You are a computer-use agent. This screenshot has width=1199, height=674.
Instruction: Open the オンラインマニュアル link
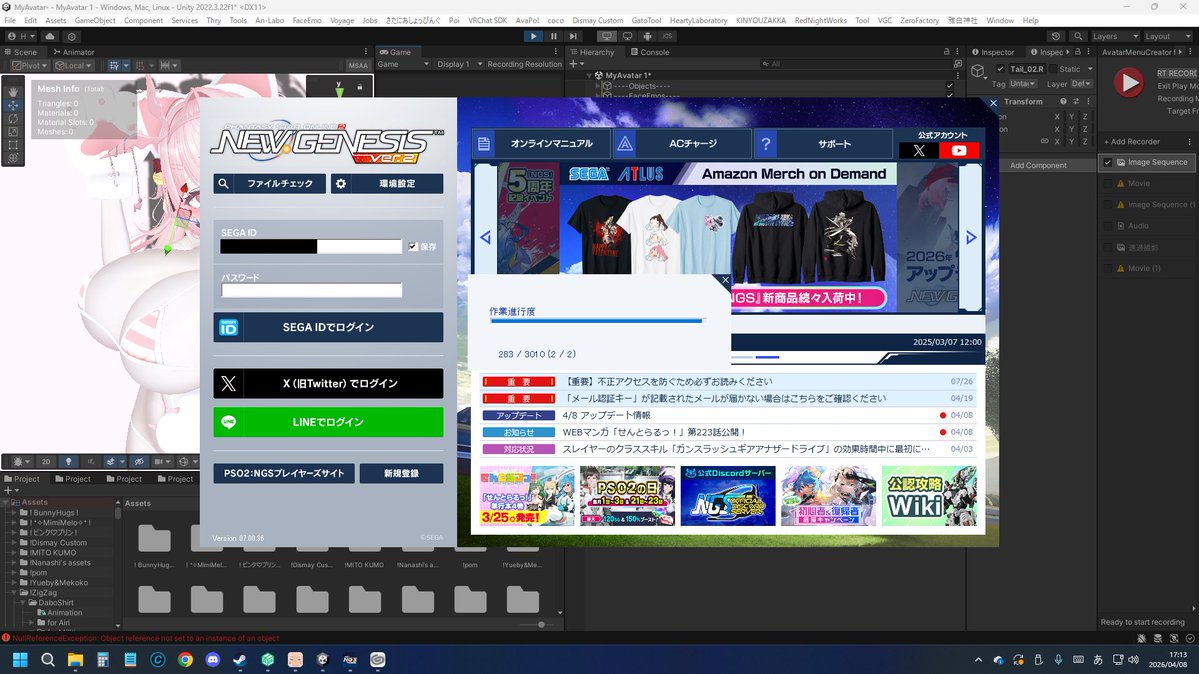pos(541,143)
